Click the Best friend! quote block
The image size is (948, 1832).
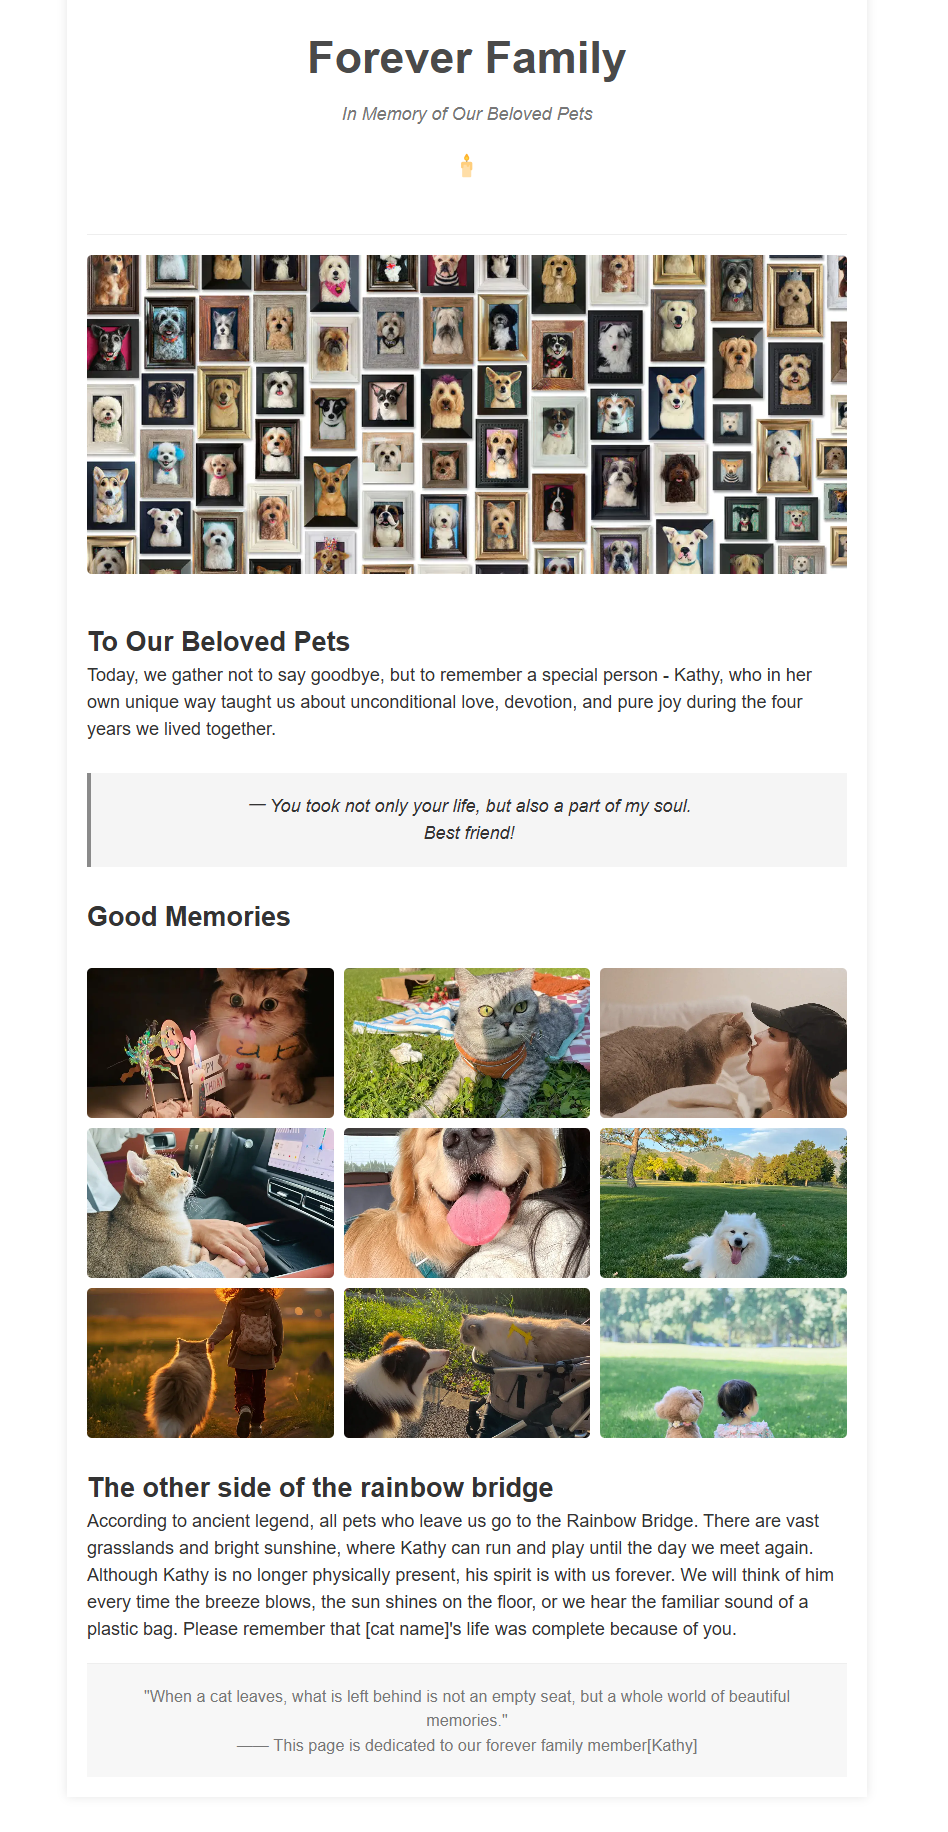click(x=467, y=820)
